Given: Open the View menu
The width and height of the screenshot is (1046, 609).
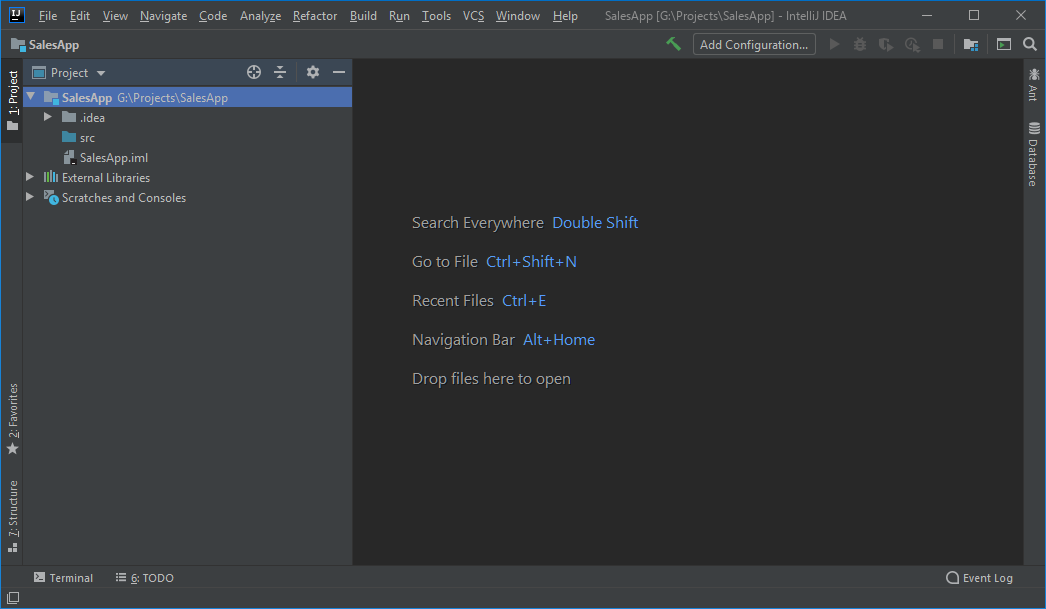Looking at the screenshot, I should point(115,15).
